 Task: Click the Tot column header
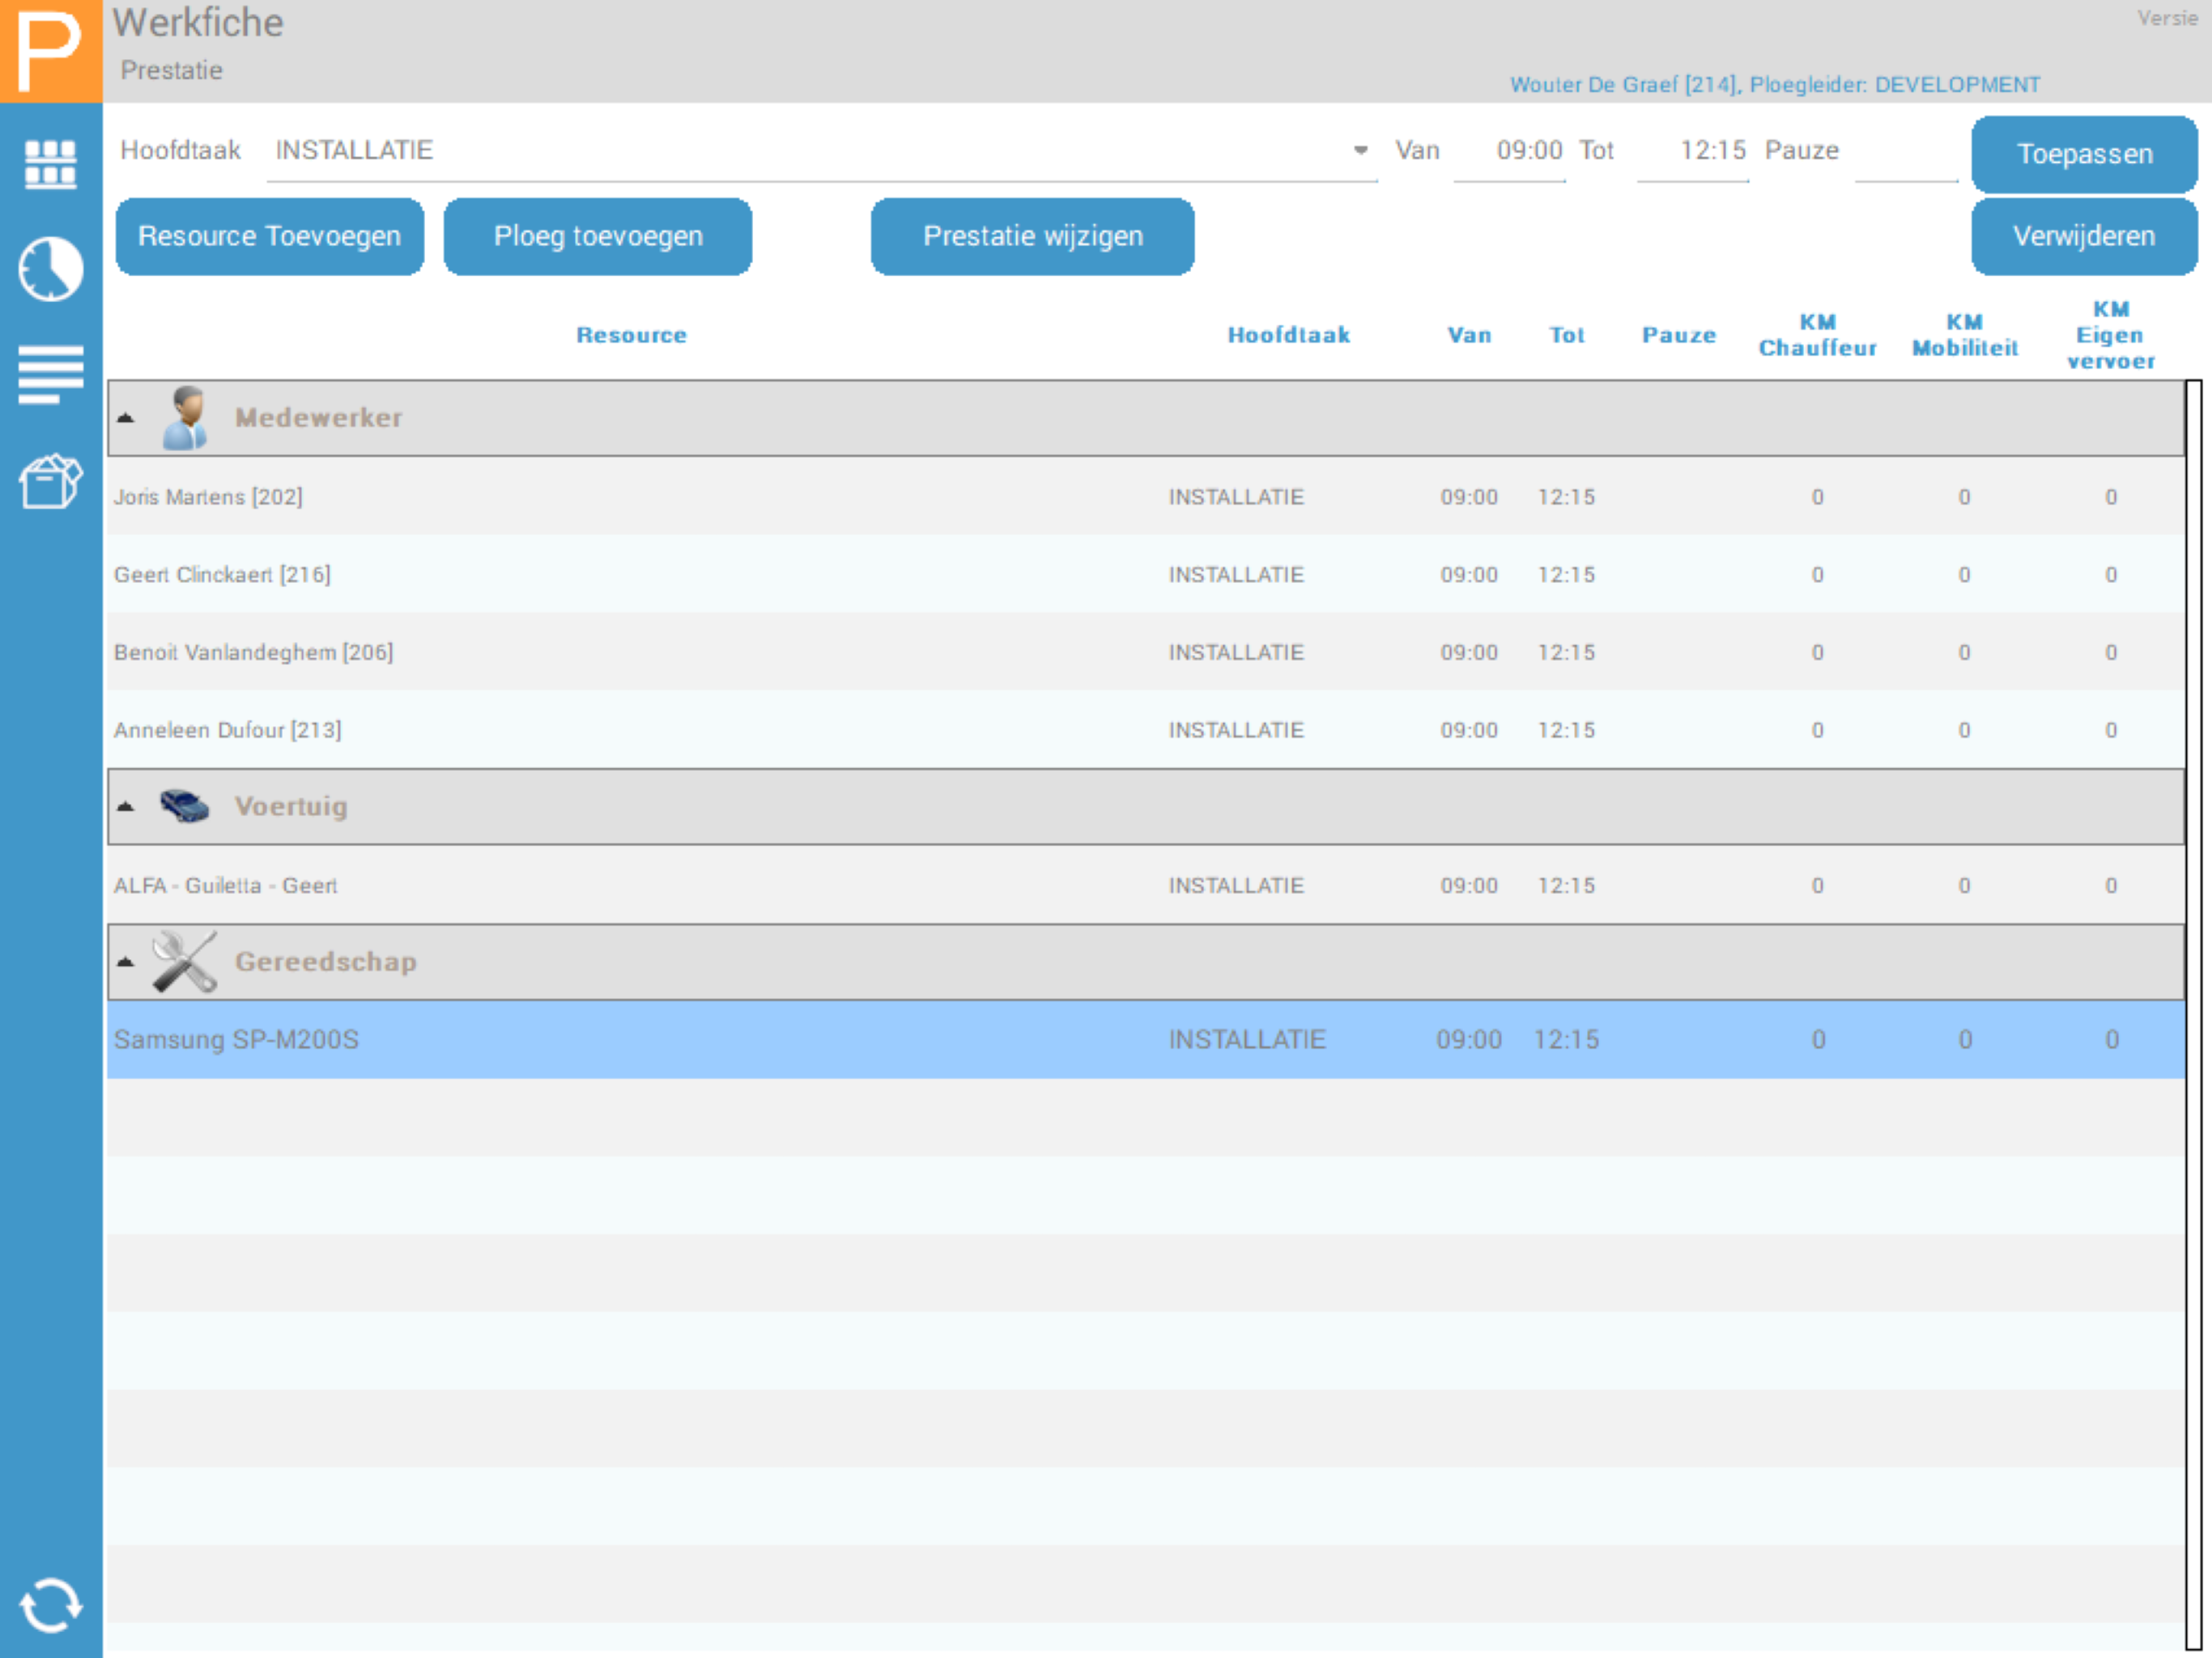pyautogui.click(x=1567, y=335)
